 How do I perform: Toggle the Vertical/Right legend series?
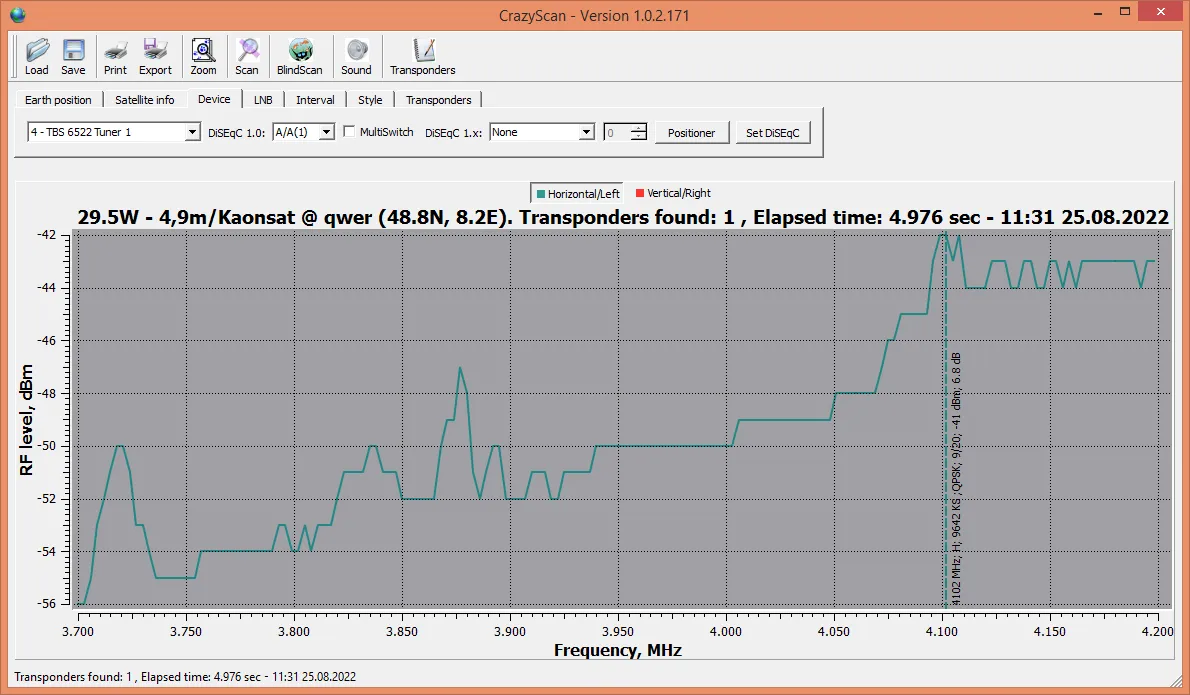coord(673,193)
